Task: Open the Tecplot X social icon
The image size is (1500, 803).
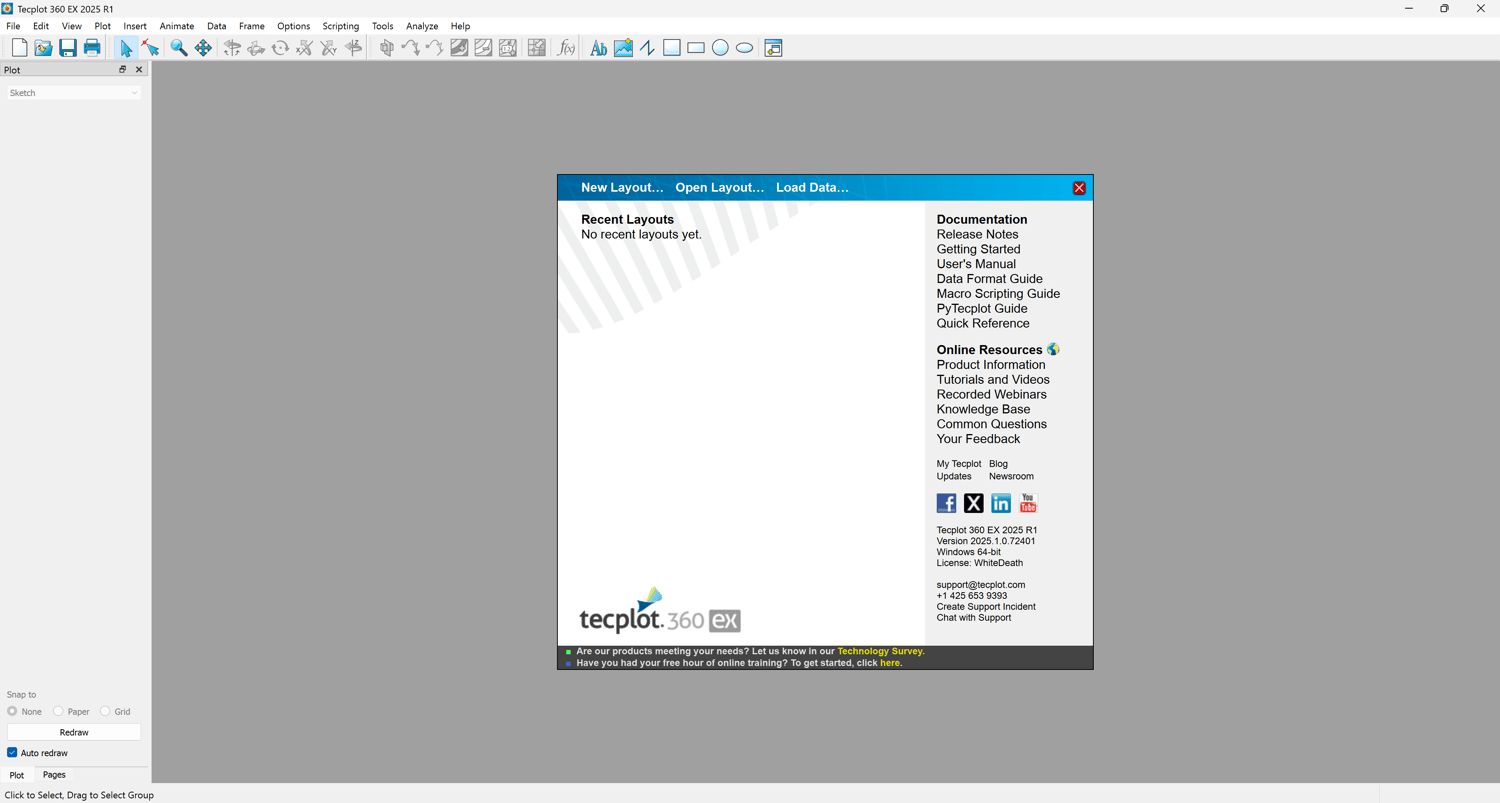Action: [974, 503]
